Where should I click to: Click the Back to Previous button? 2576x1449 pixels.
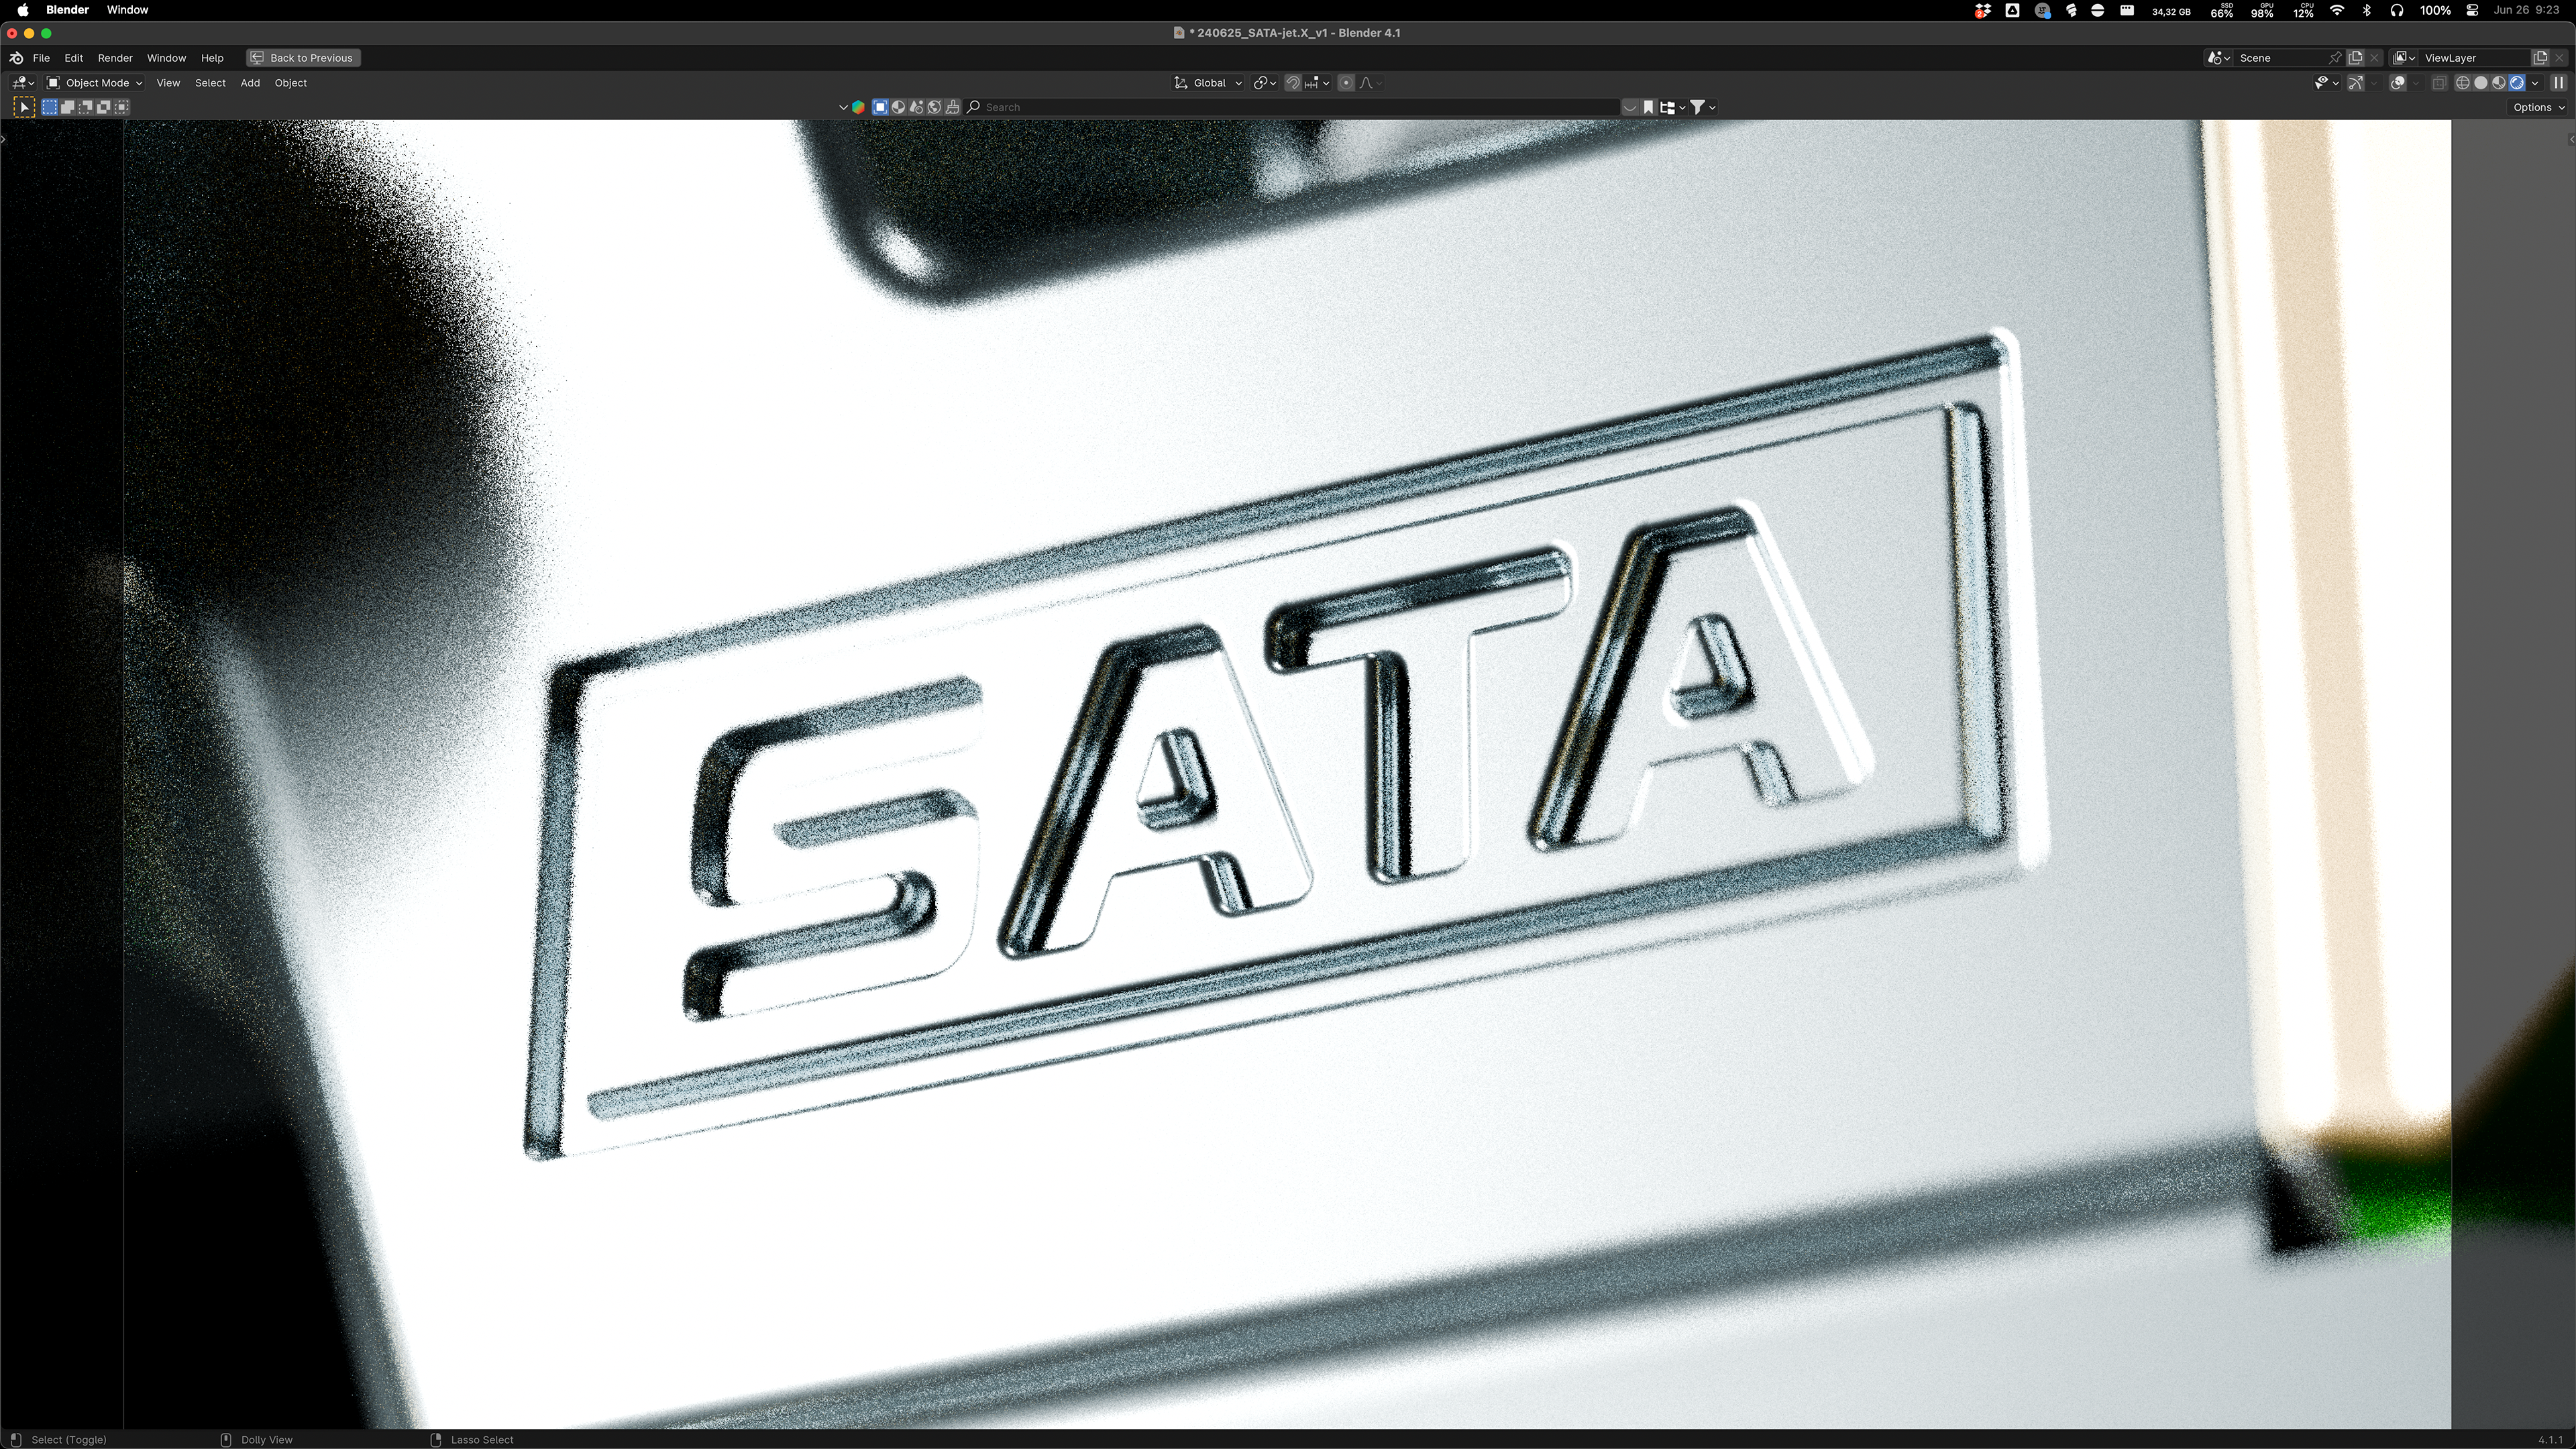(x=303, y=58)
